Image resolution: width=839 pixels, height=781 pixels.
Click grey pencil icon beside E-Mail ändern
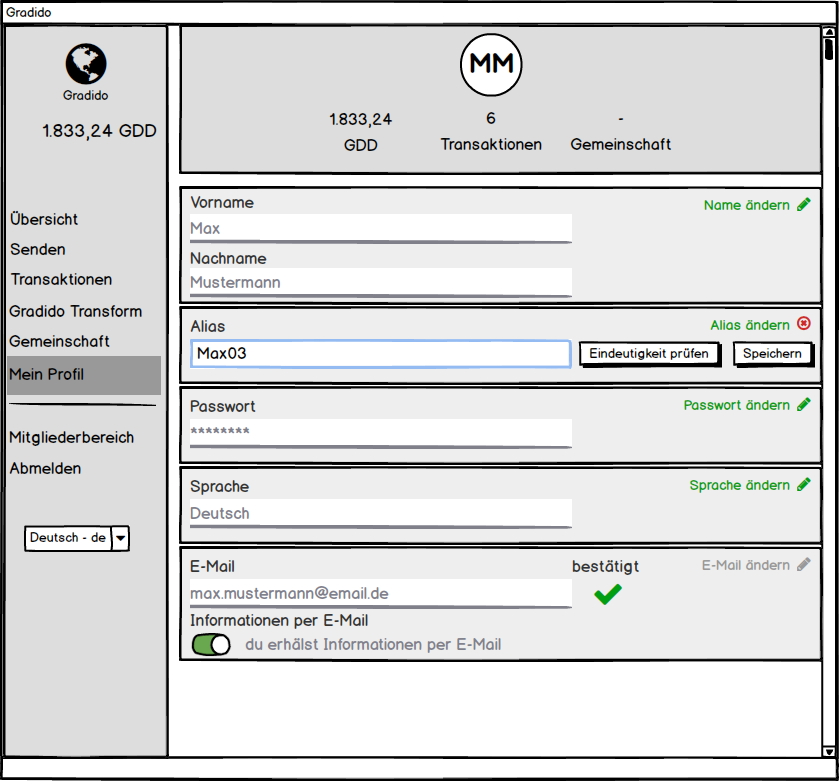[804, 565]
